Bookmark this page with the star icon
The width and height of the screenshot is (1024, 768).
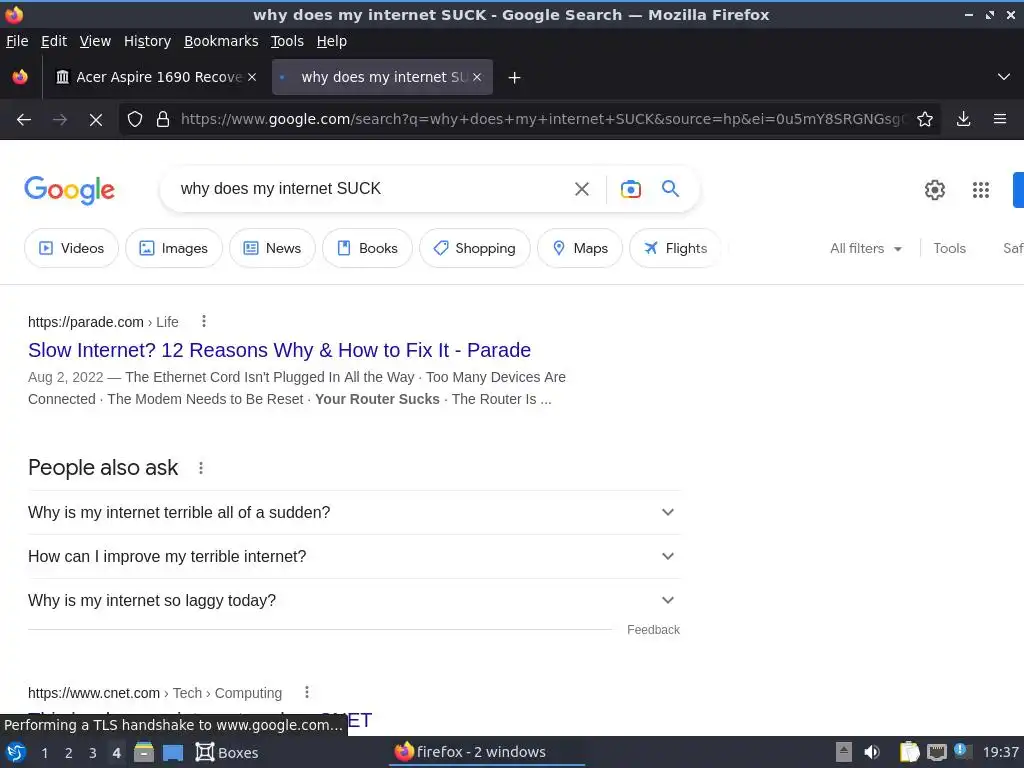point(925,120)
